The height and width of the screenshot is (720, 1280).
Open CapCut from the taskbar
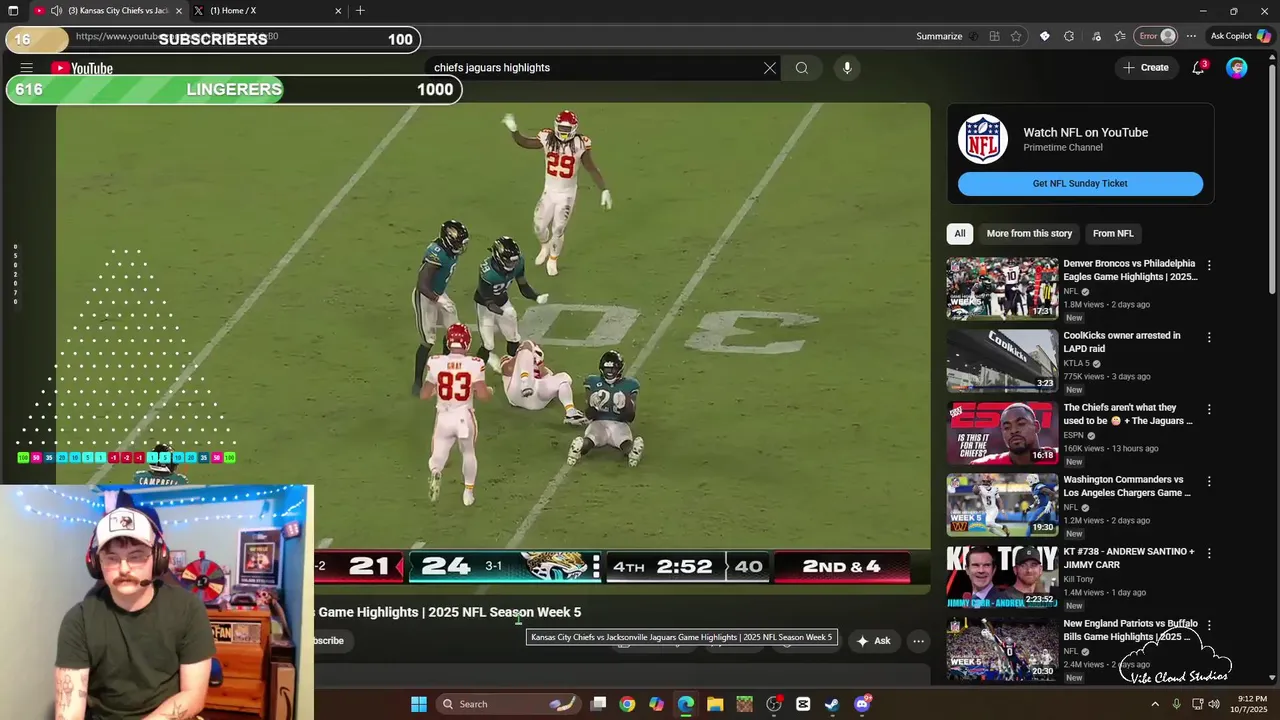803,704
